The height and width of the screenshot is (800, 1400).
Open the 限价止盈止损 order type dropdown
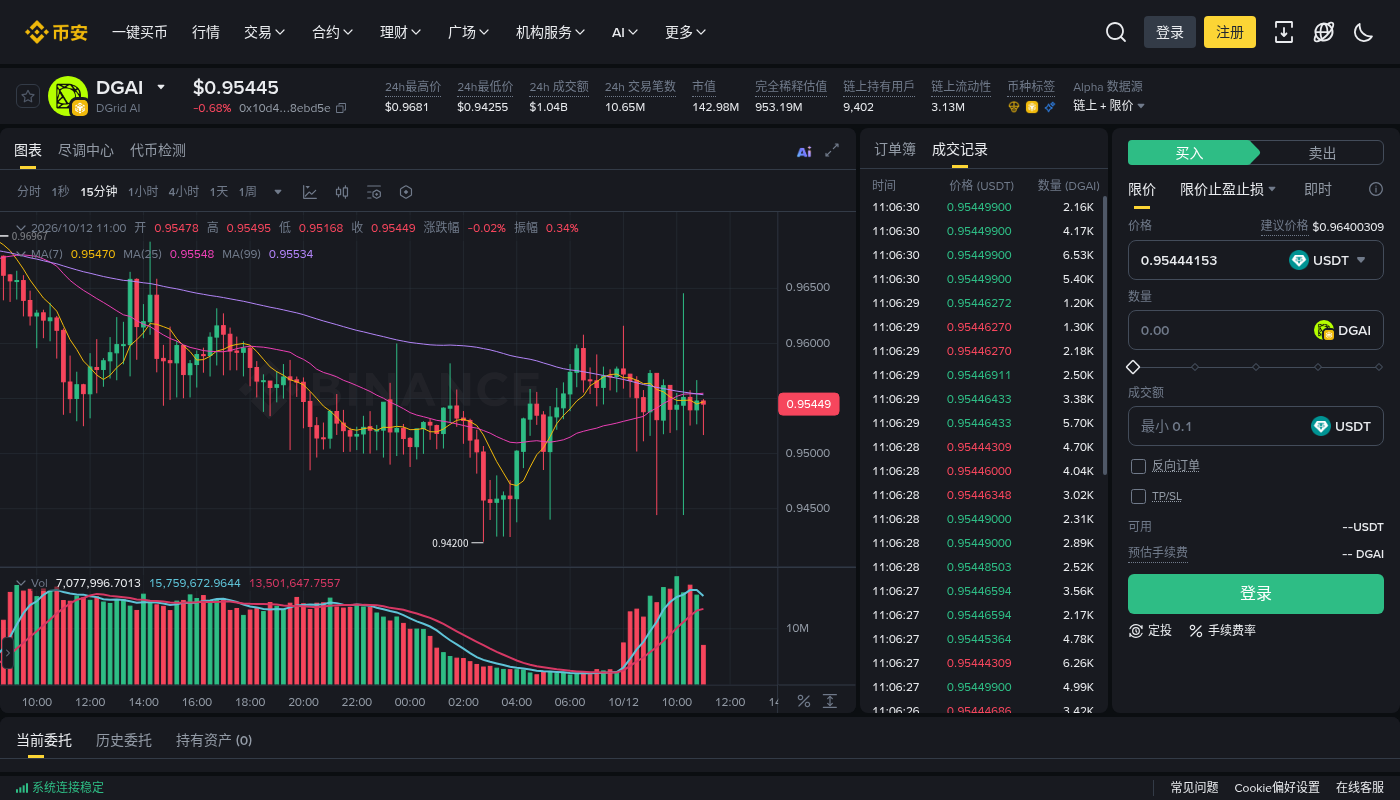click(1228, 189)
